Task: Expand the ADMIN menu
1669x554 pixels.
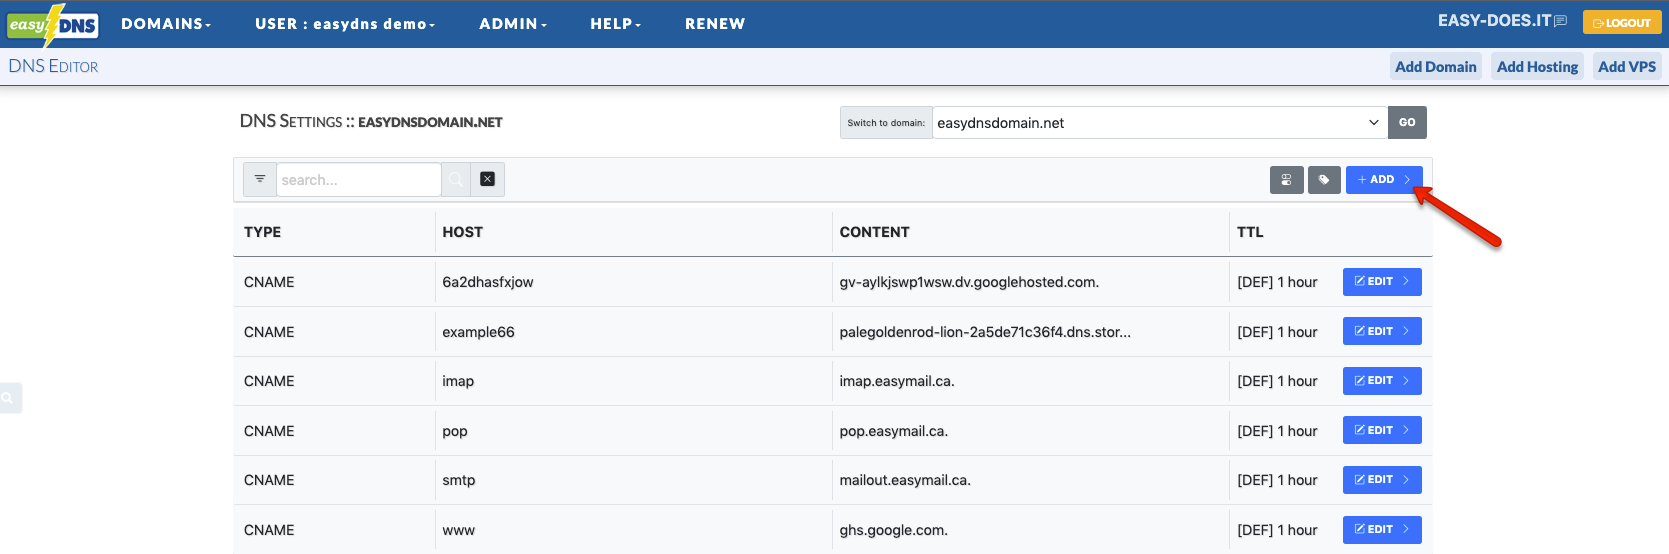Action: pos(513,24)
